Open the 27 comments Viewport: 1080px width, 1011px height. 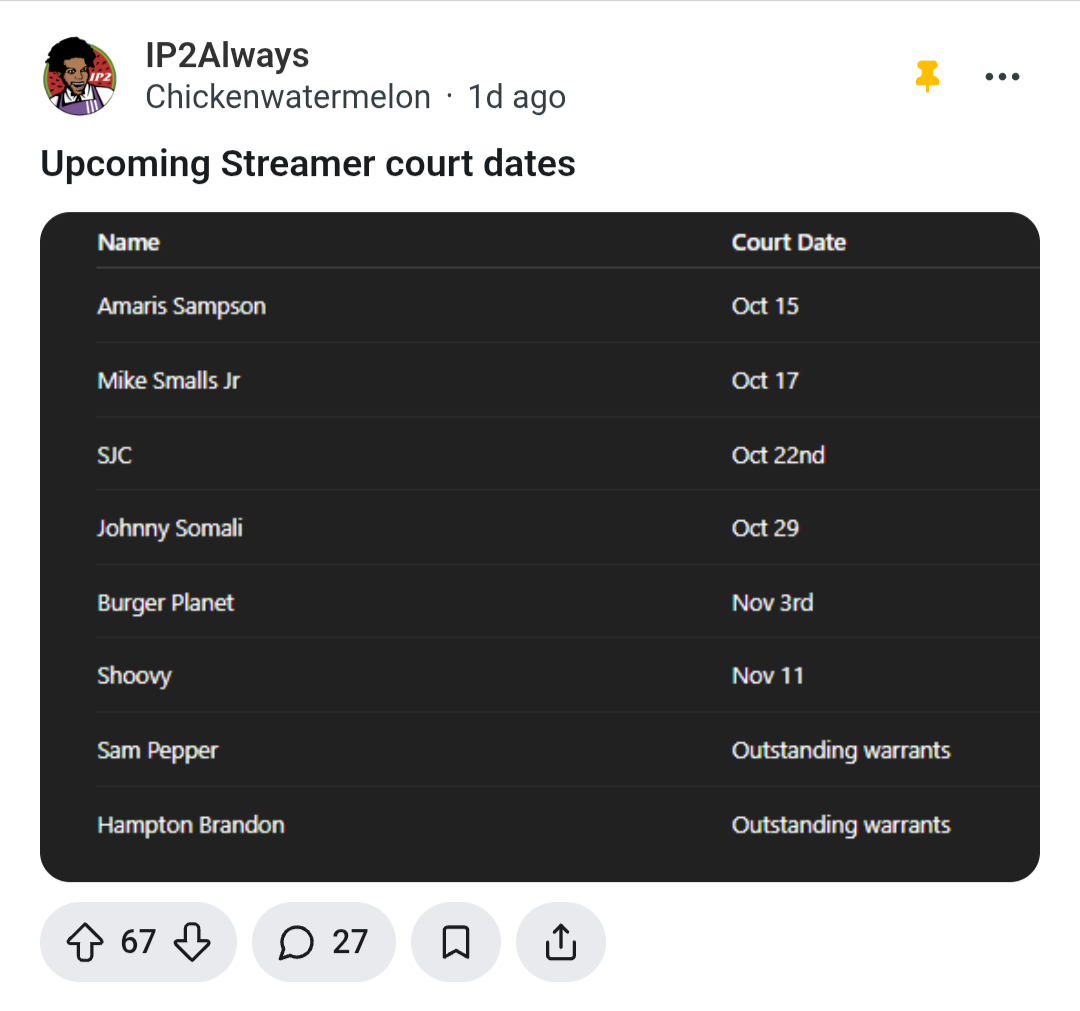[x=323, y=942]
